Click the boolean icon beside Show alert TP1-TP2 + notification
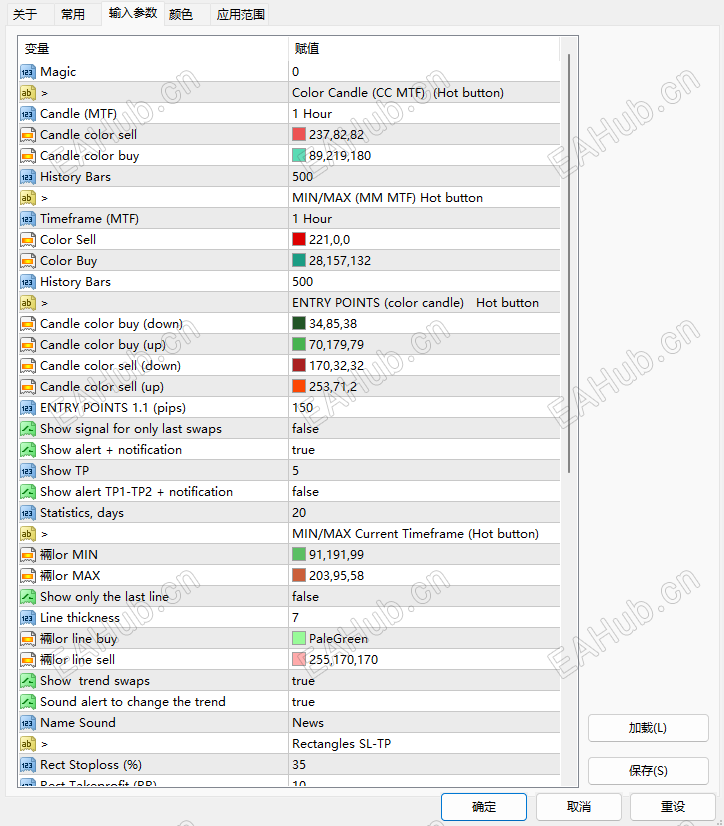724x826 pixels. click(x=28, y=492)
